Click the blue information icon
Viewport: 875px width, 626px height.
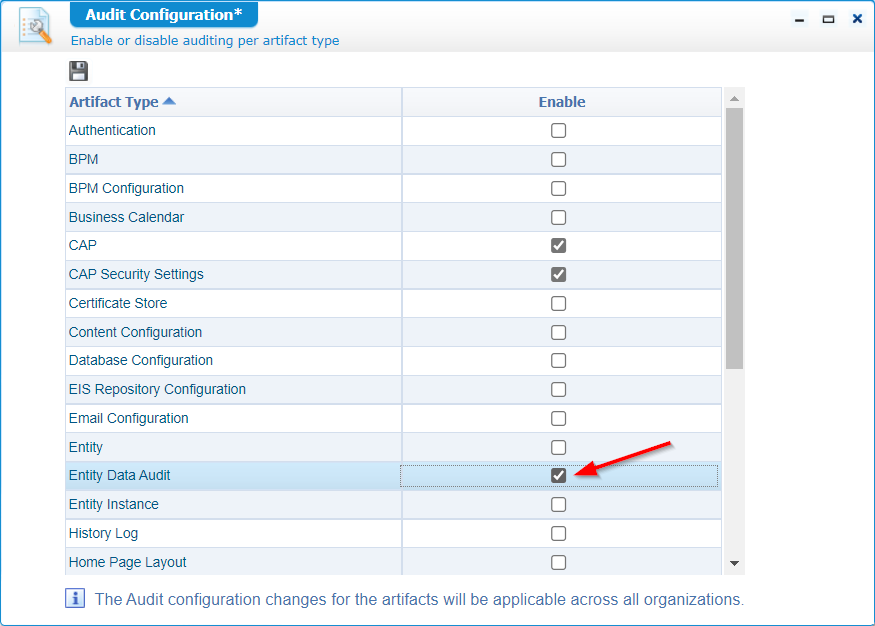(75, 598)
